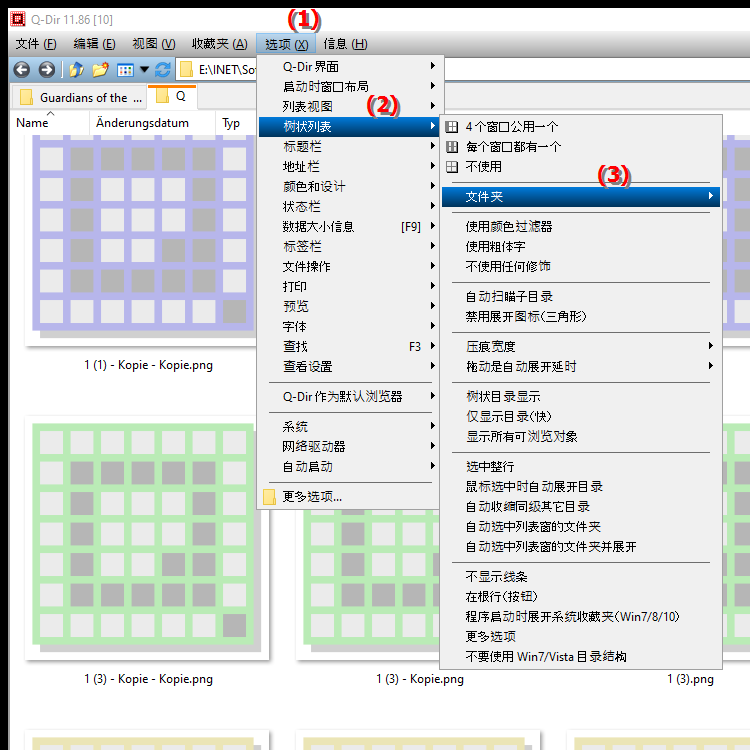Select 仅显示目录(快) mode
The height and width of the screenshot is (750, 750).
click(581, 417)
